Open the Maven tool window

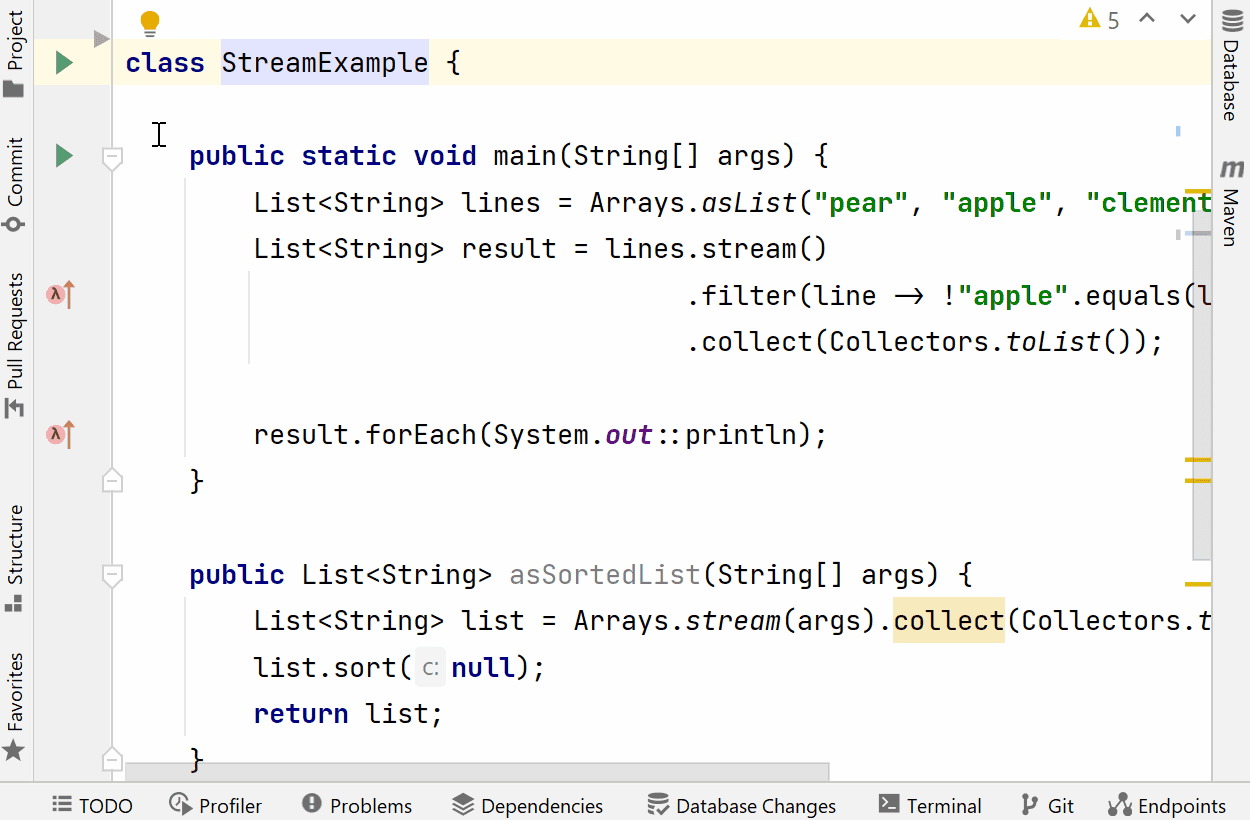(x=1231, y=203)
